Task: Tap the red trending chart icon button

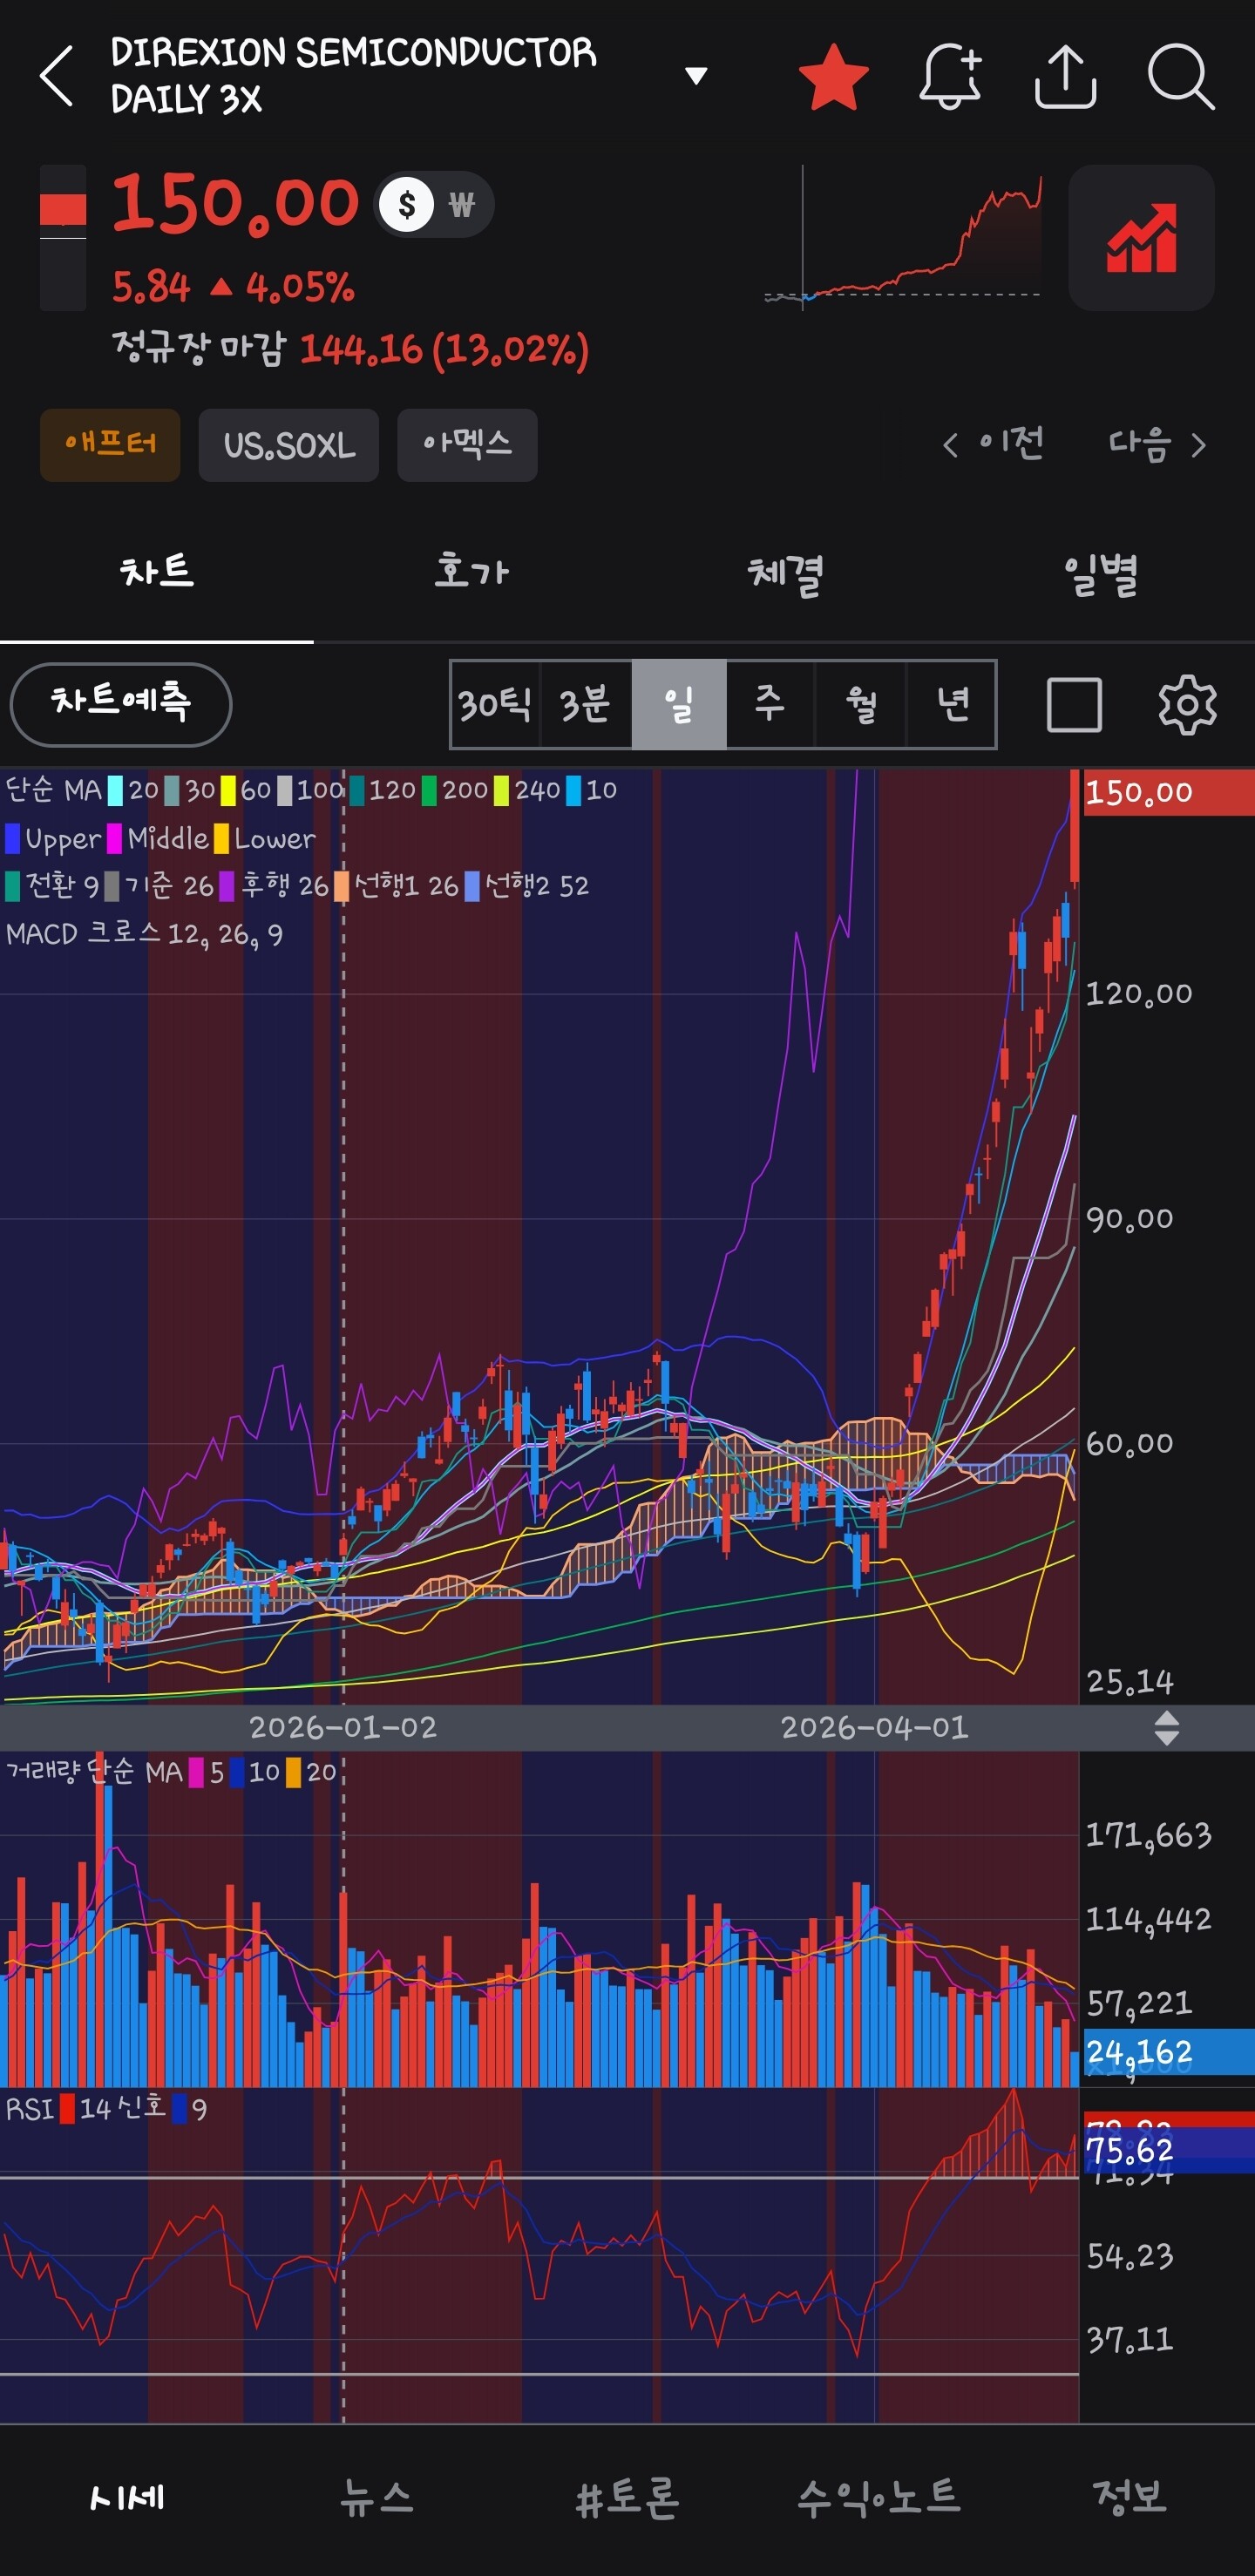Action: 1141,238
